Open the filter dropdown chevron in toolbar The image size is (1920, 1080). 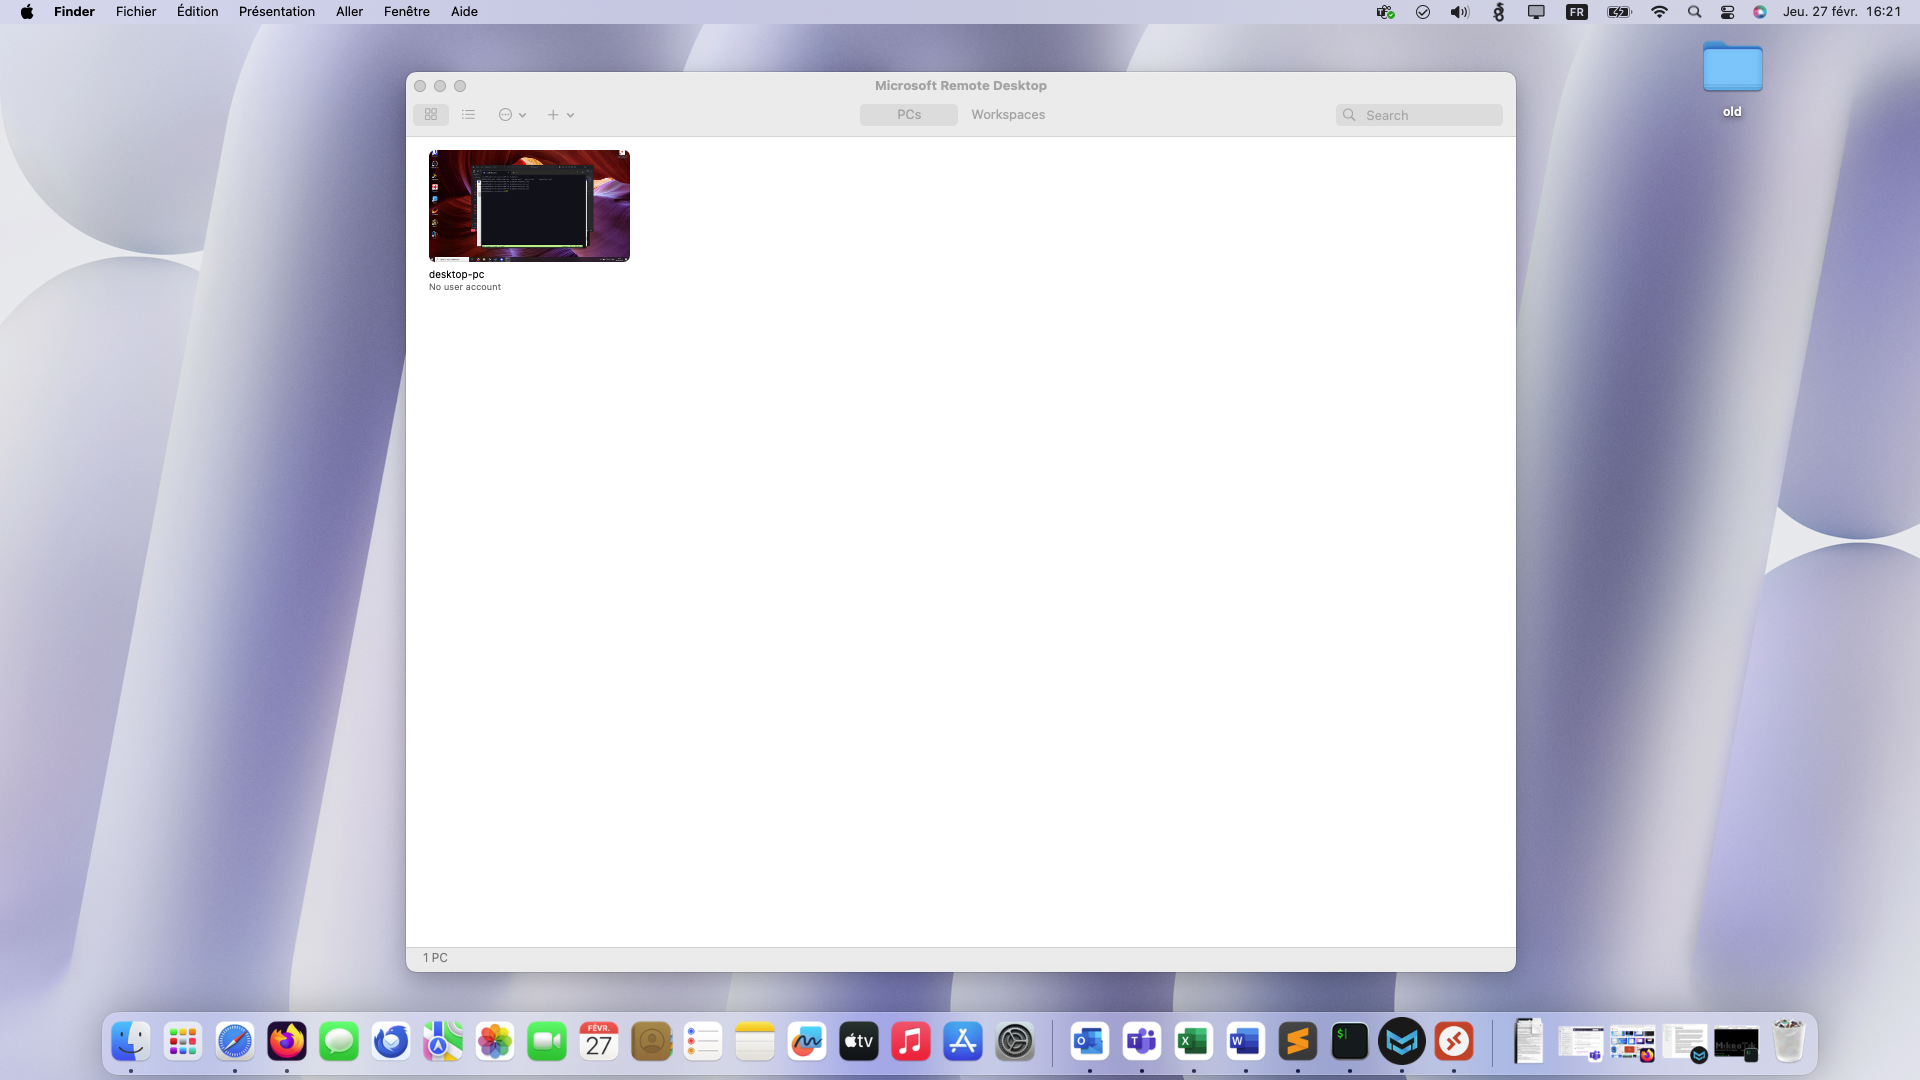523,114
